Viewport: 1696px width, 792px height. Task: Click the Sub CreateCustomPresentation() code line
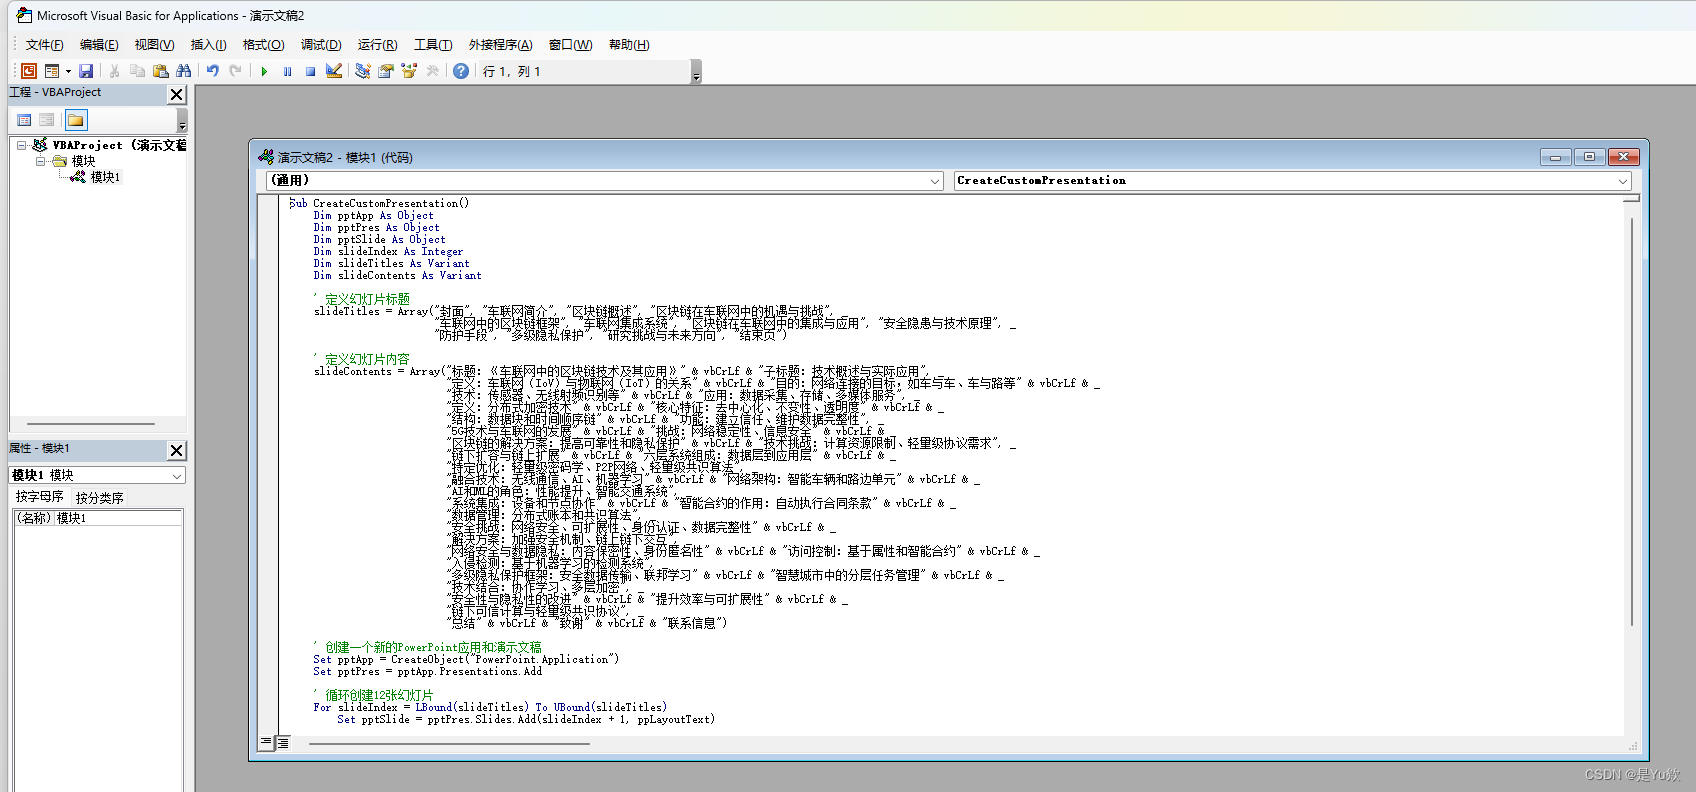[x=379, y=203]
